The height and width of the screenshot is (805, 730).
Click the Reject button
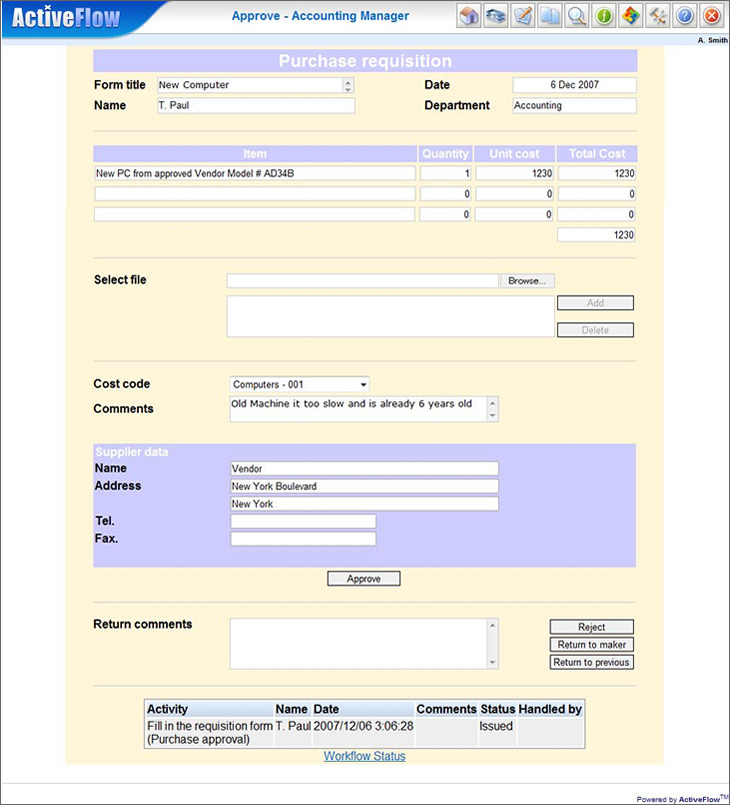click(x=592, y=627)
